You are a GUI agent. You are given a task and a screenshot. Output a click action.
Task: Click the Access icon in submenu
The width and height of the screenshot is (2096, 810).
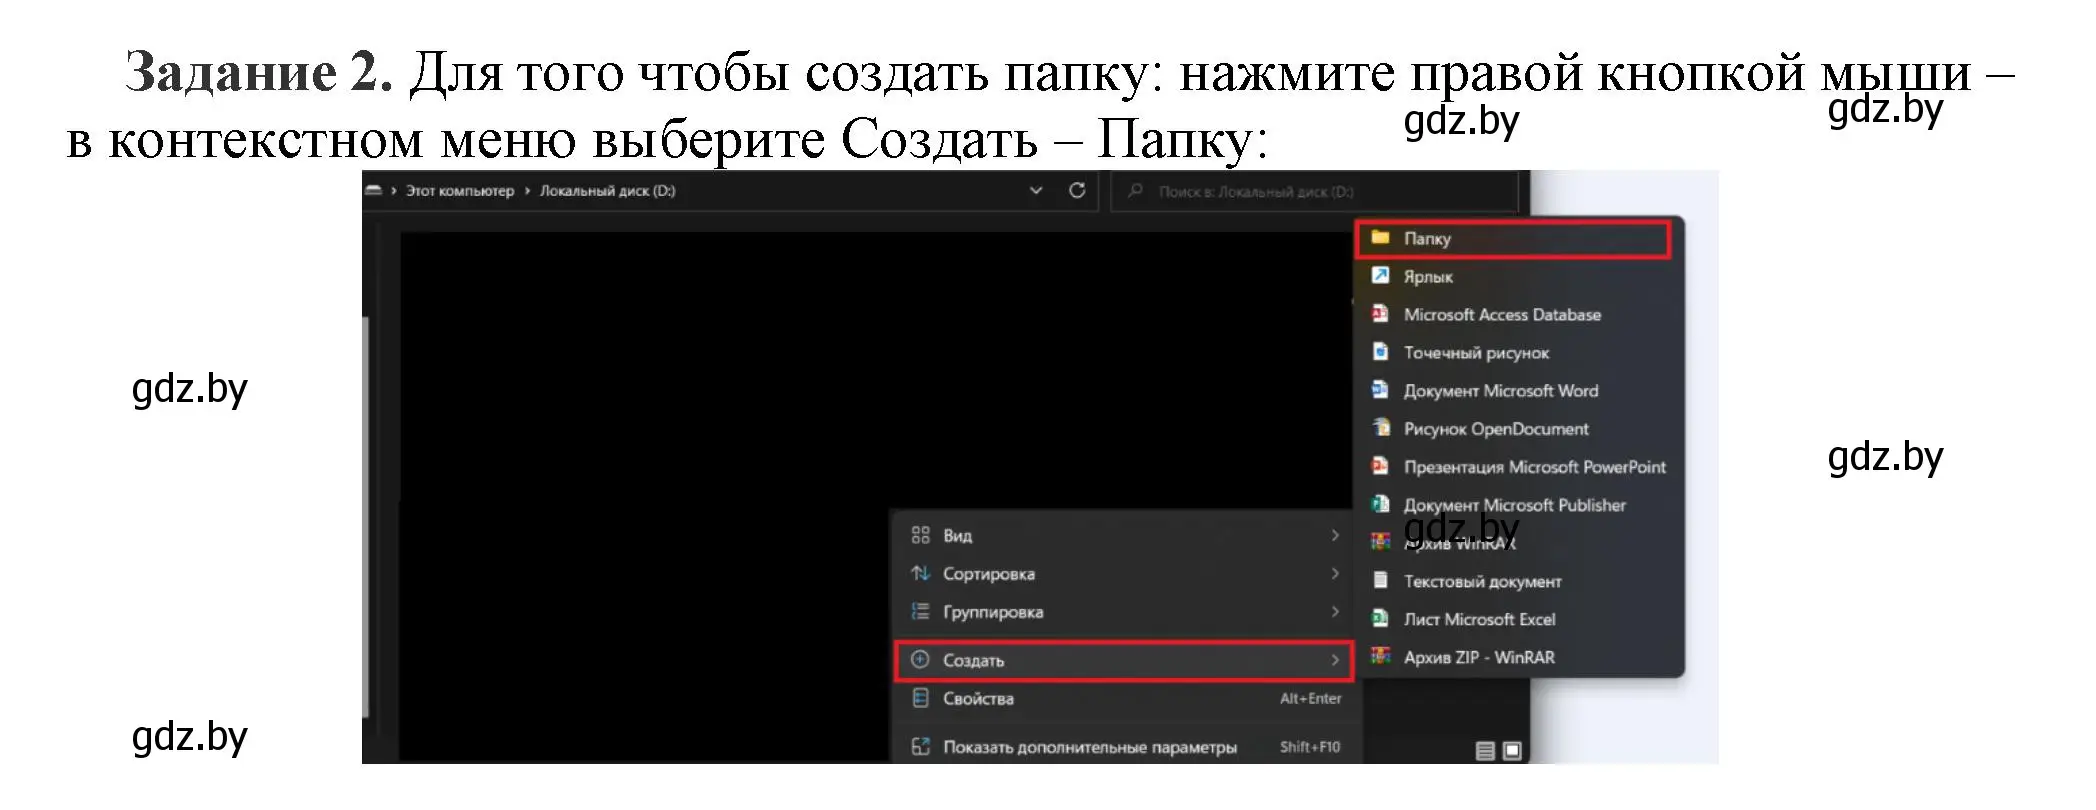[x=1381, y=314]
